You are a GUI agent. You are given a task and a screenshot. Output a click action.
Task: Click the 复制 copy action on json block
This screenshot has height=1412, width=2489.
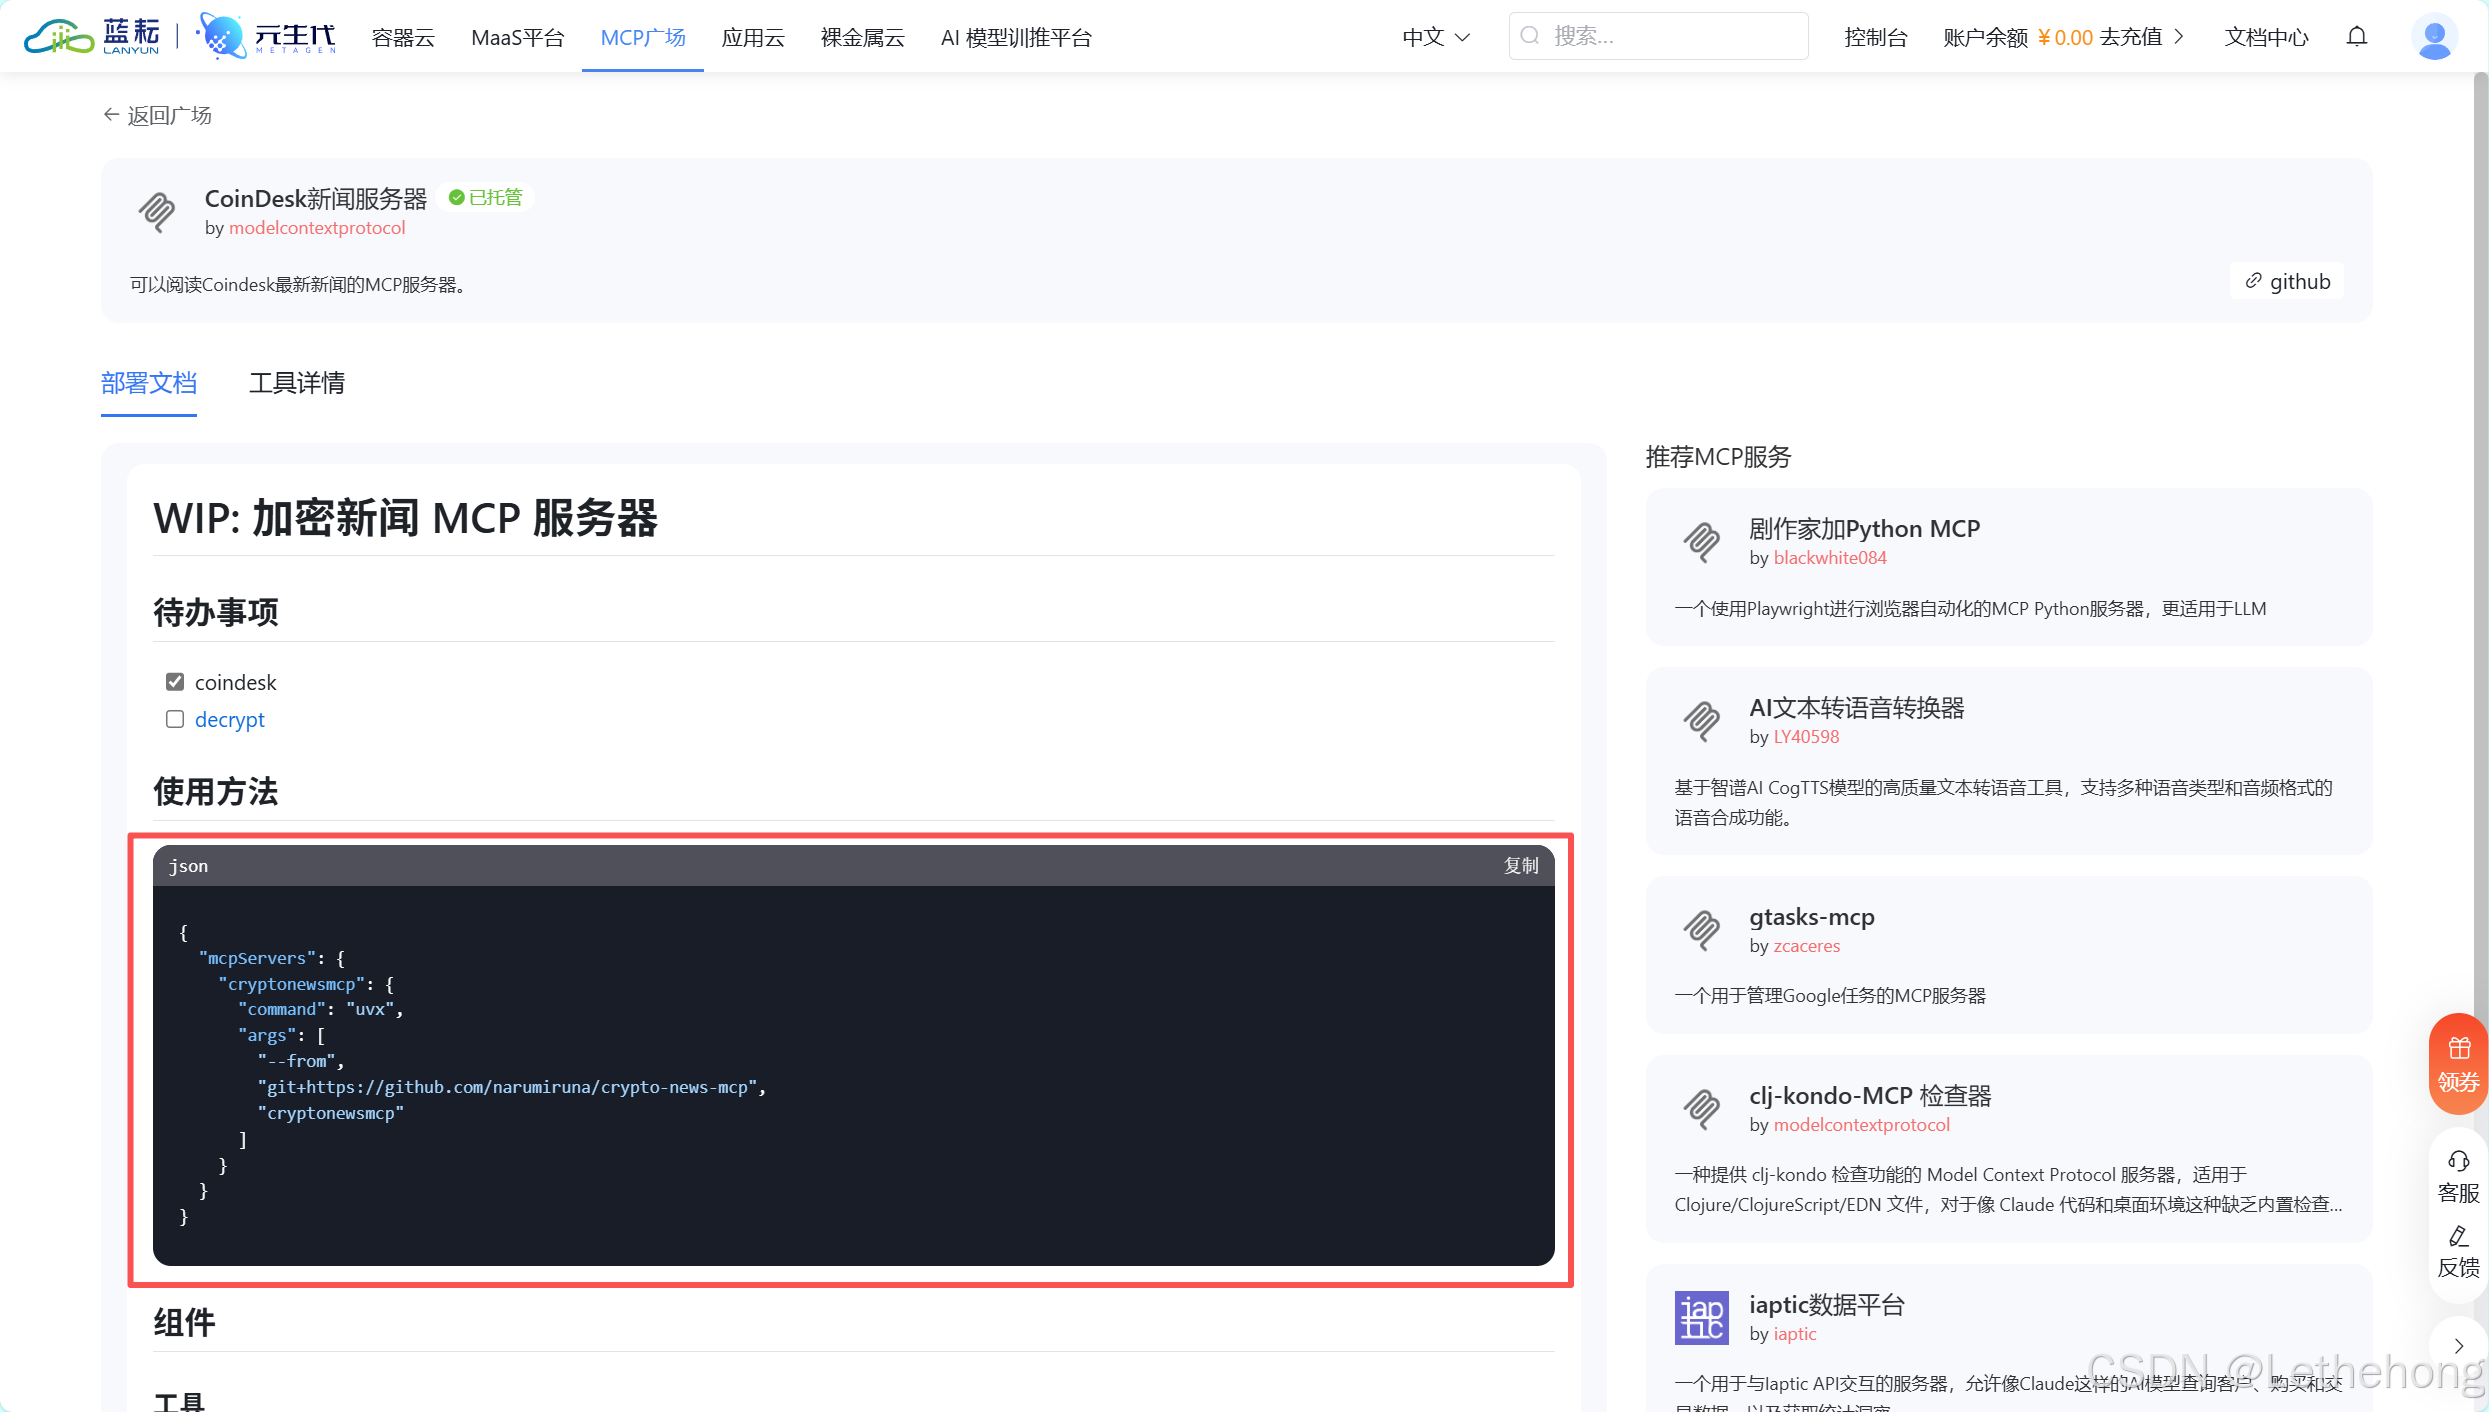[x=1520, y=865]
